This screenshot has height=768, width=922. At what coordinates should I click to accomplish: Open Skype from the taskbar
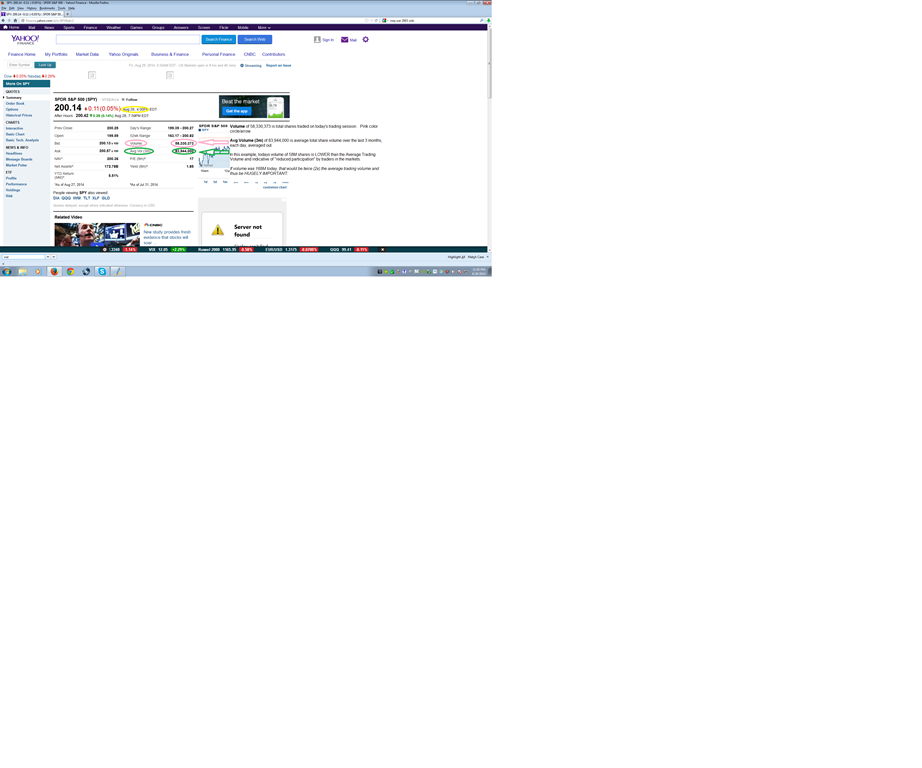(x=102, y=271)
